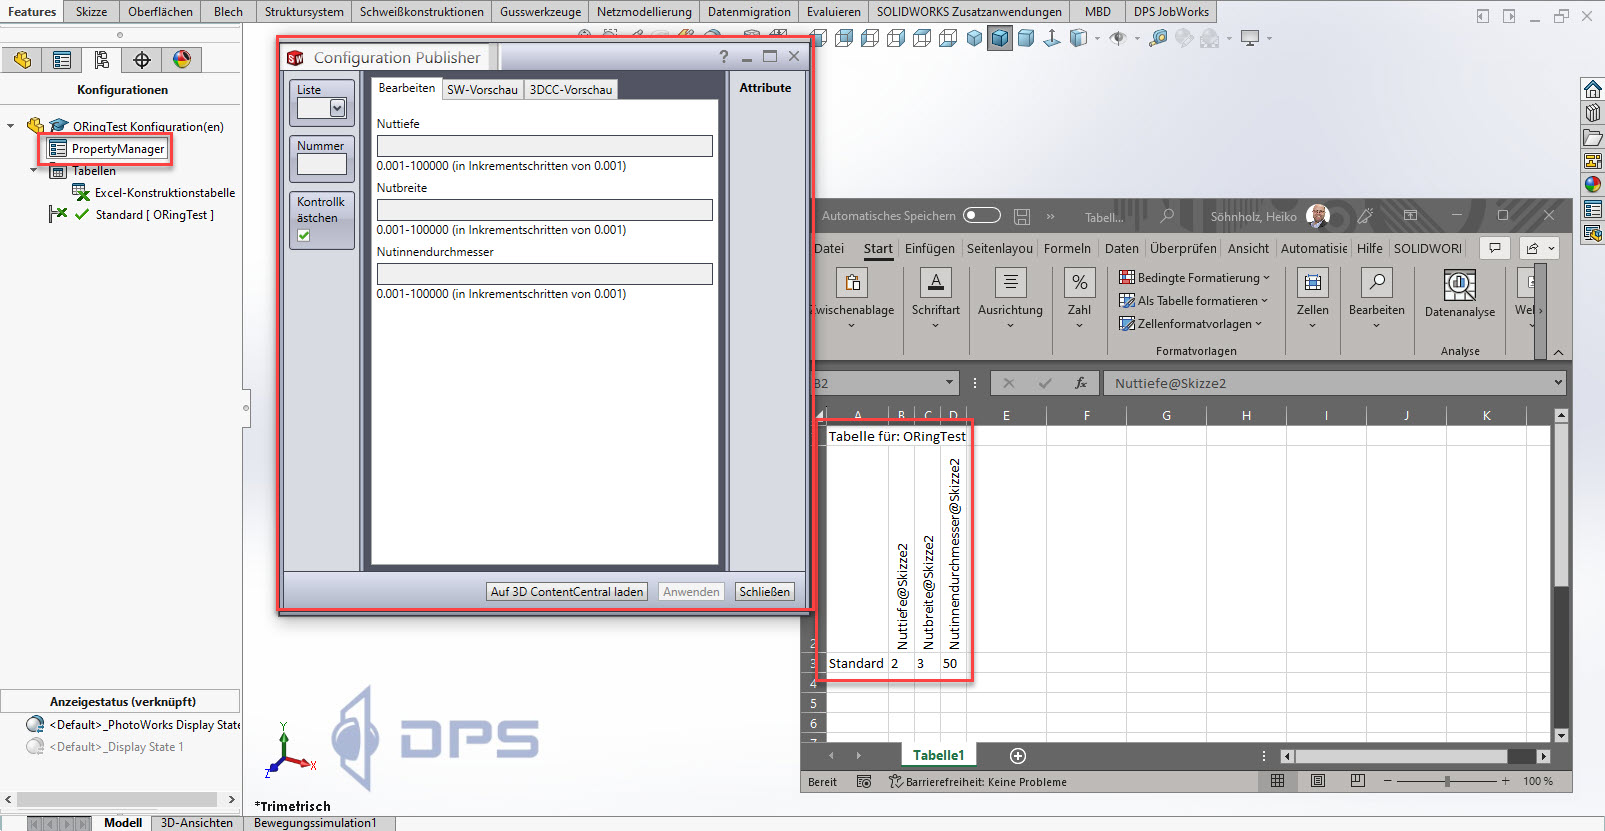Open the DisplayManager color ball tab
The image size is (1605, 831).
pos(182,60)
